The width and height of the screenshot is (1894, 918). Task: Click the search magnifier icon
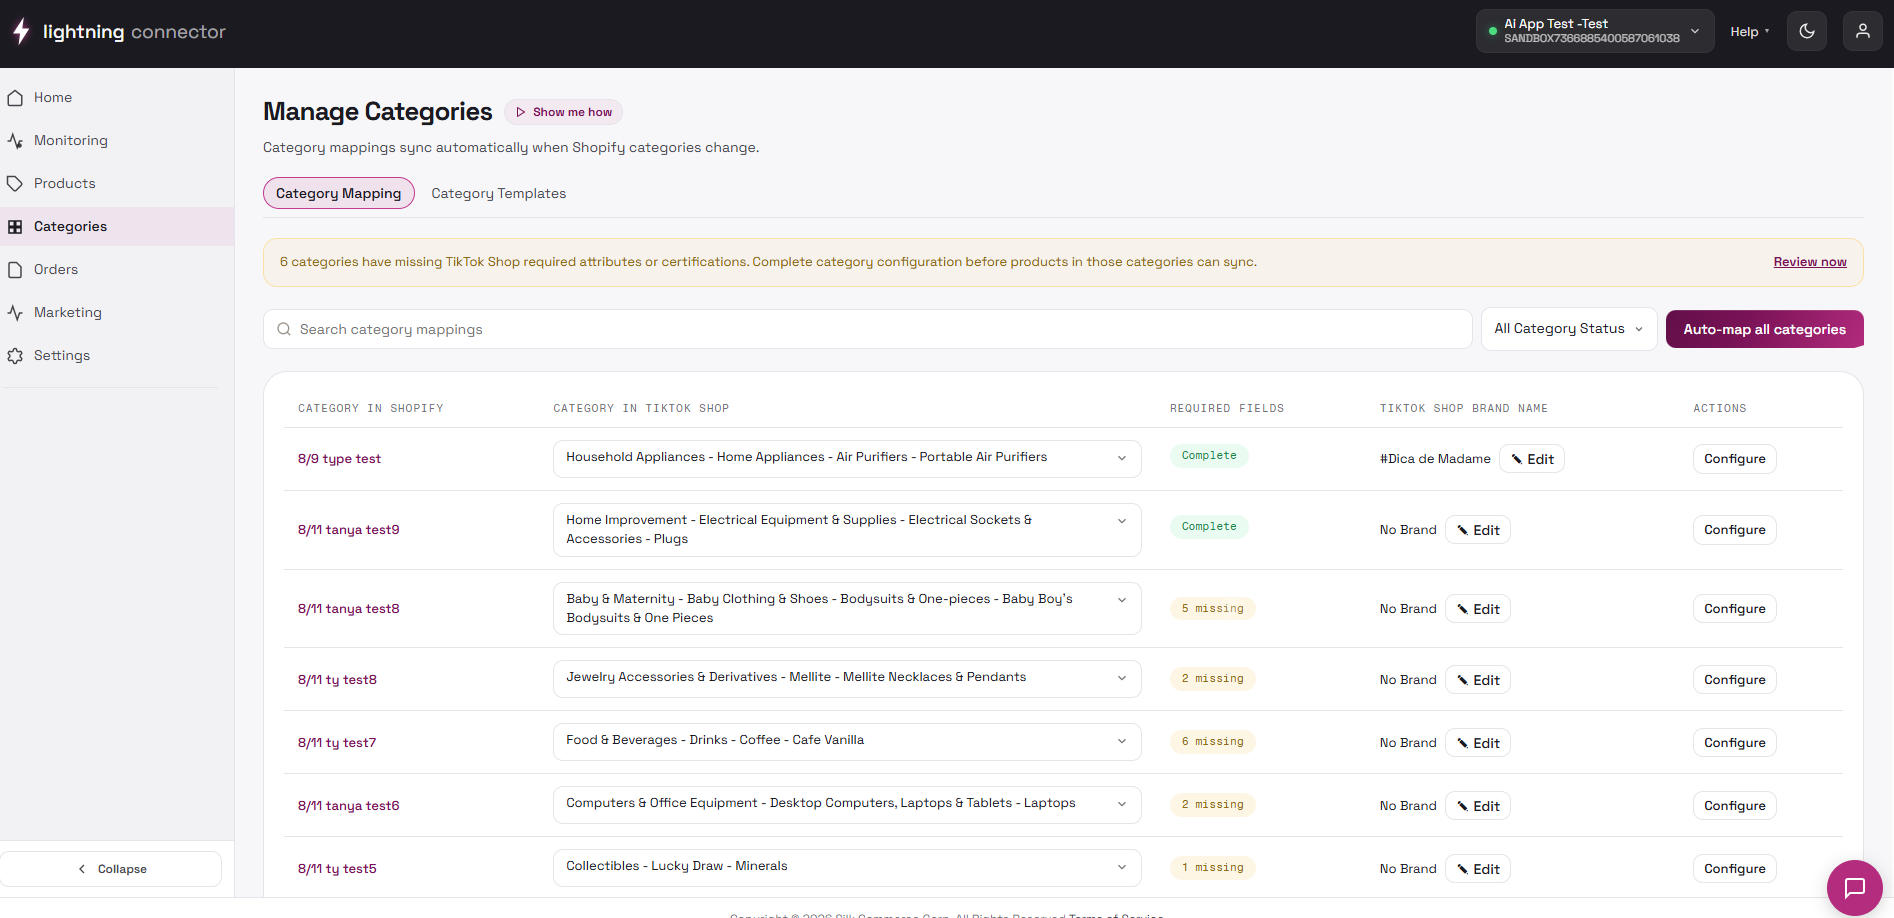click(284, 329)
